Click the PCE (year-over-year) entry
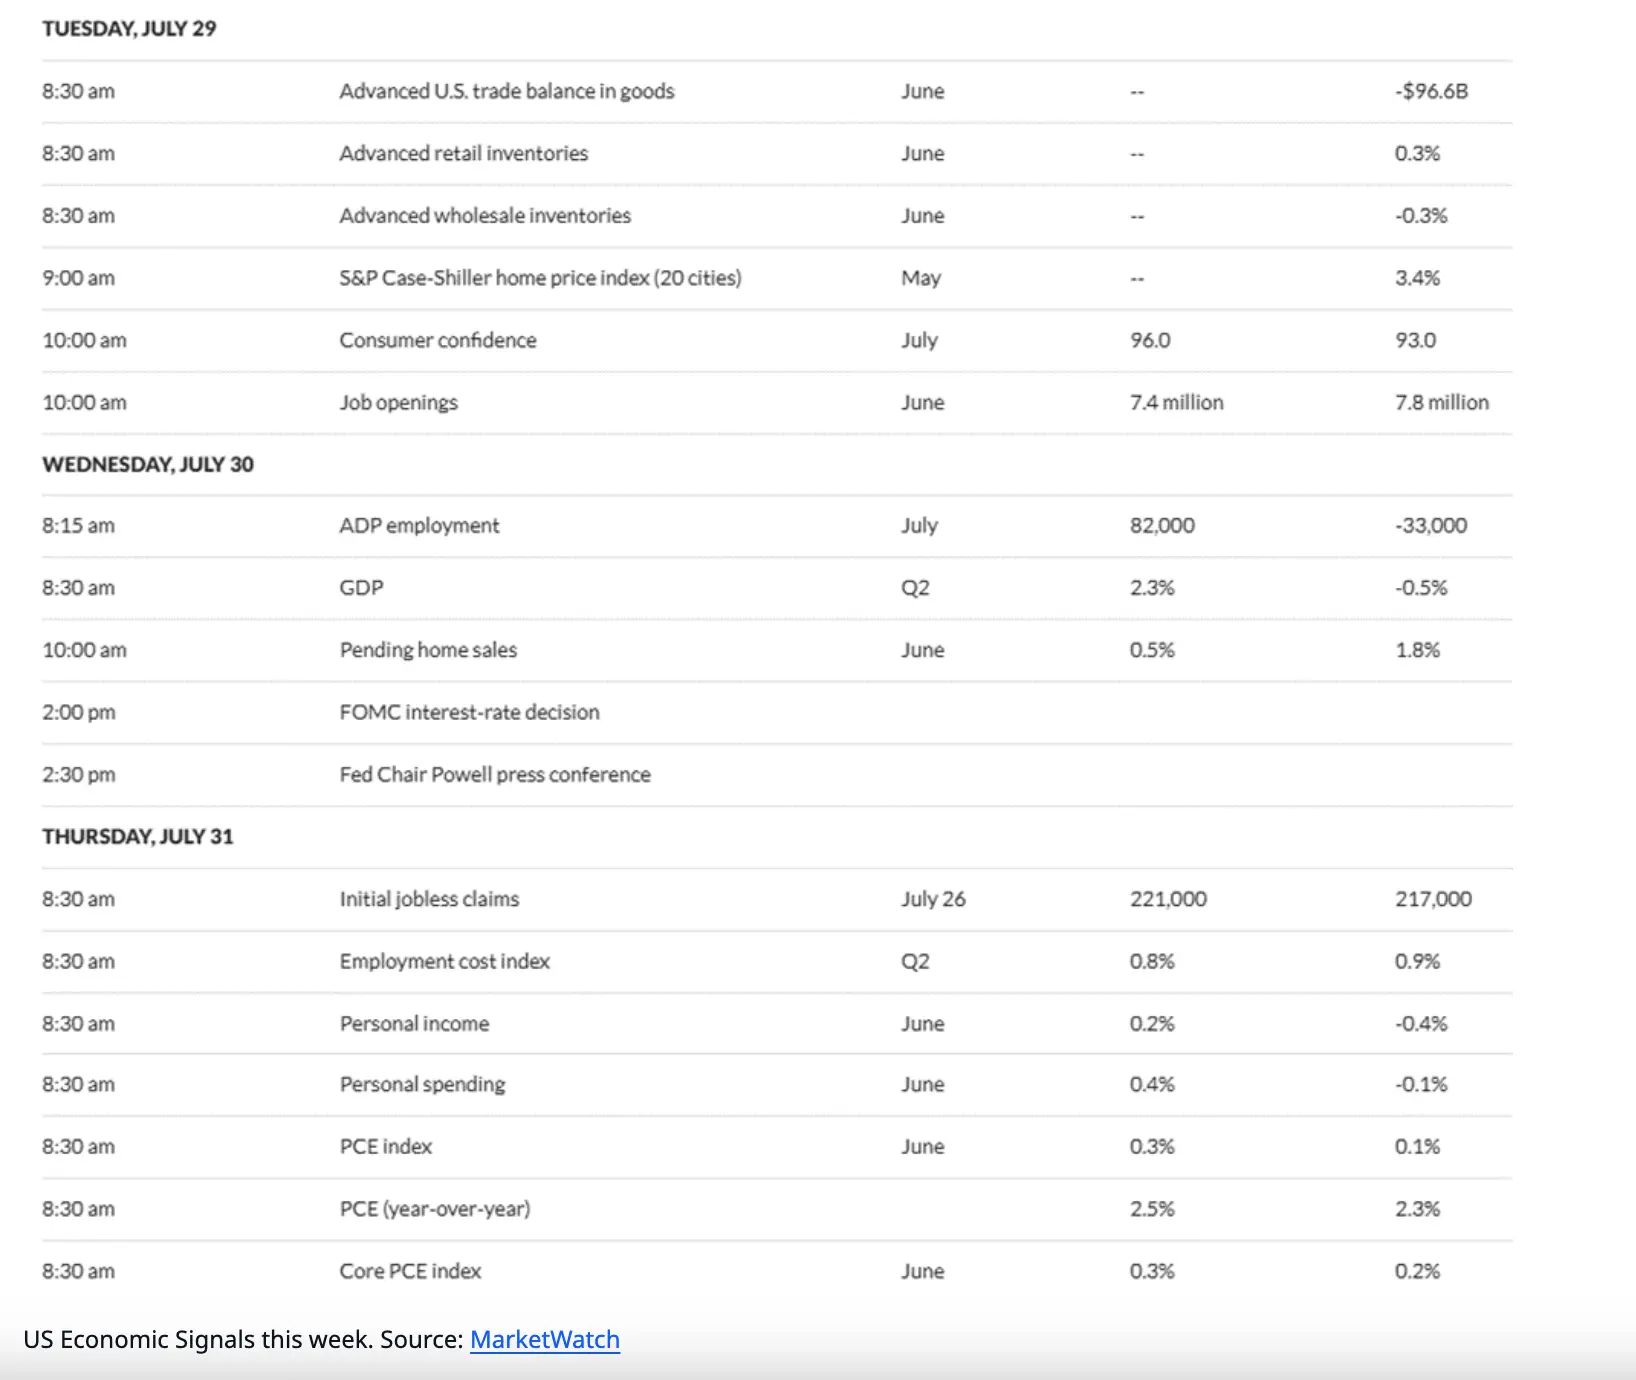This screenshot has width=1636, height=1380. click(x=434, y=1209)
